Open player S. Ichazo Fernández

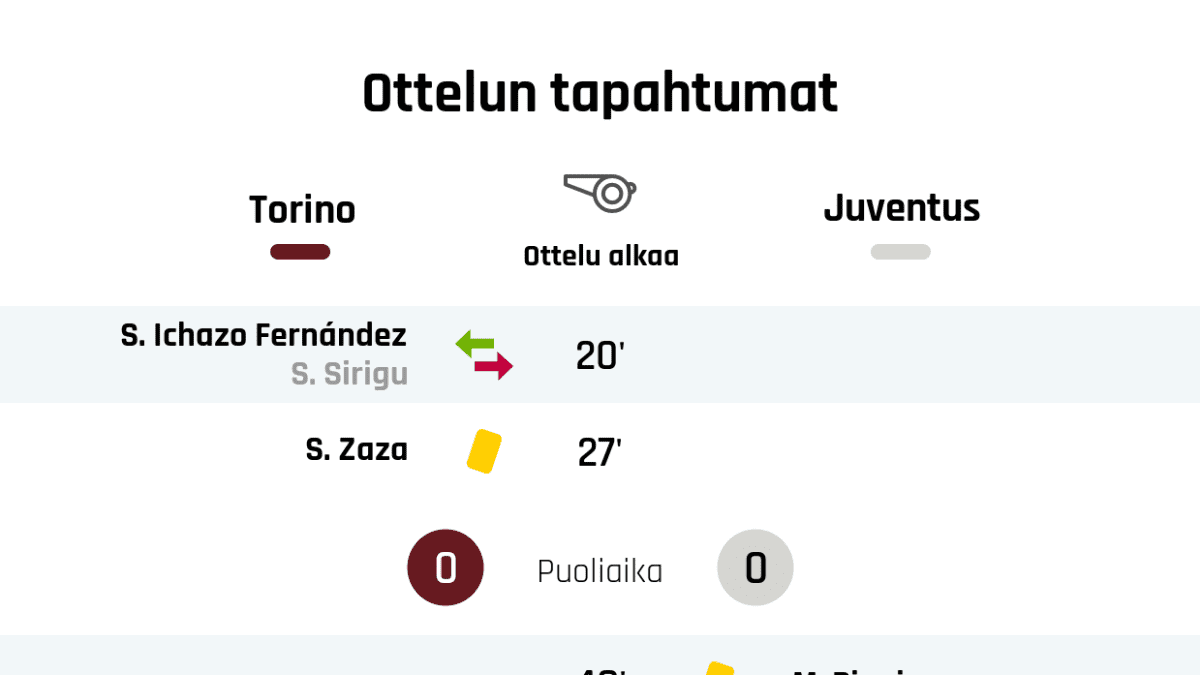point(264,335)
